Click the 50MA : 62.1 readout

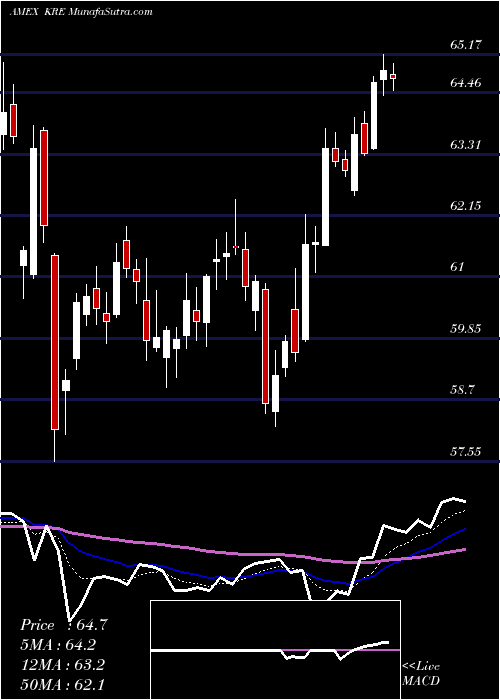coord(62,684)
